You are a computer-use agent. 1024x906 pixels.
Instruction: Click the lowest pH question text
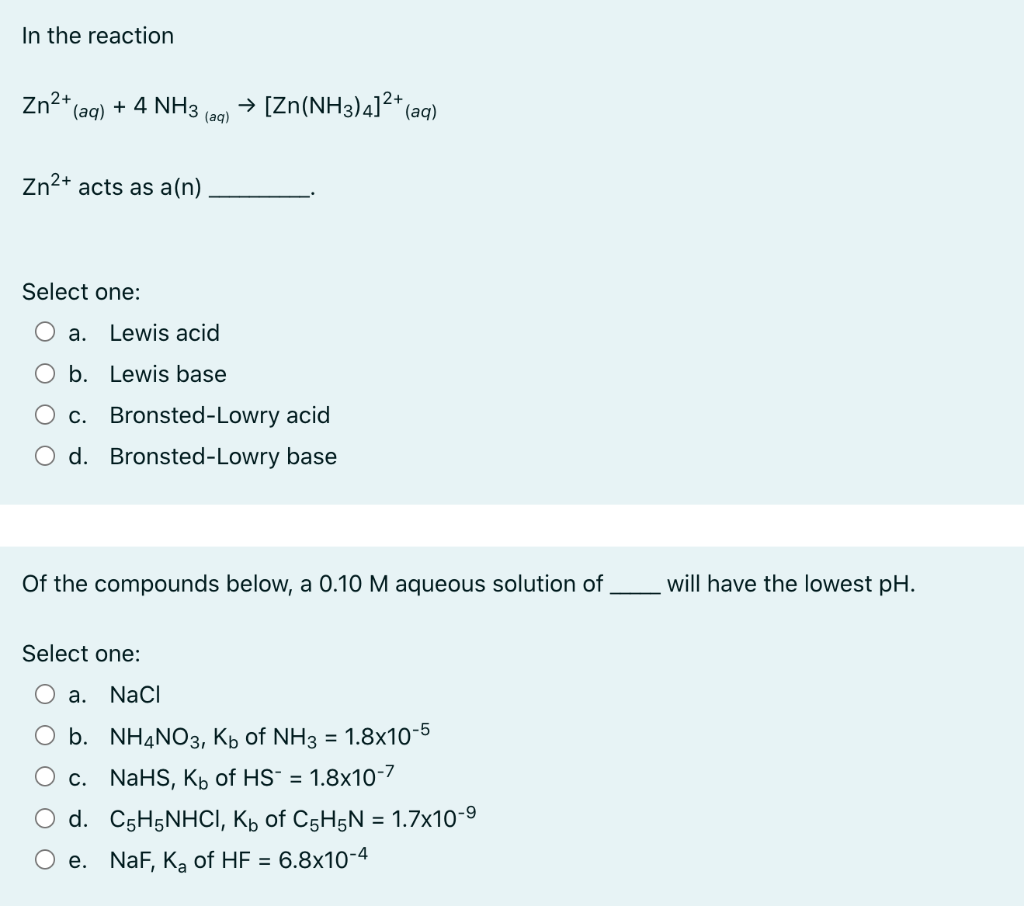coord(468,584)
